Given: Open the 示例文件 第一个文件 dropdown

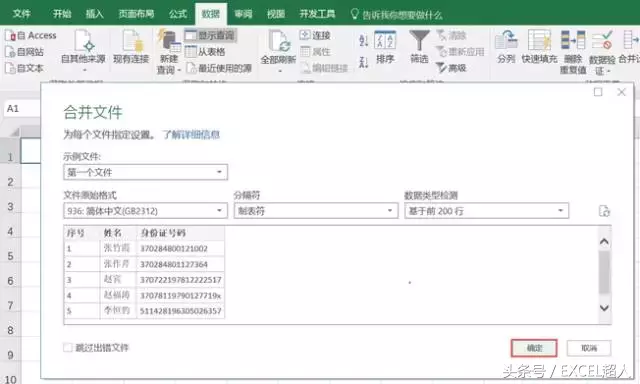Looking at the screenshot, I should (146, 172).
